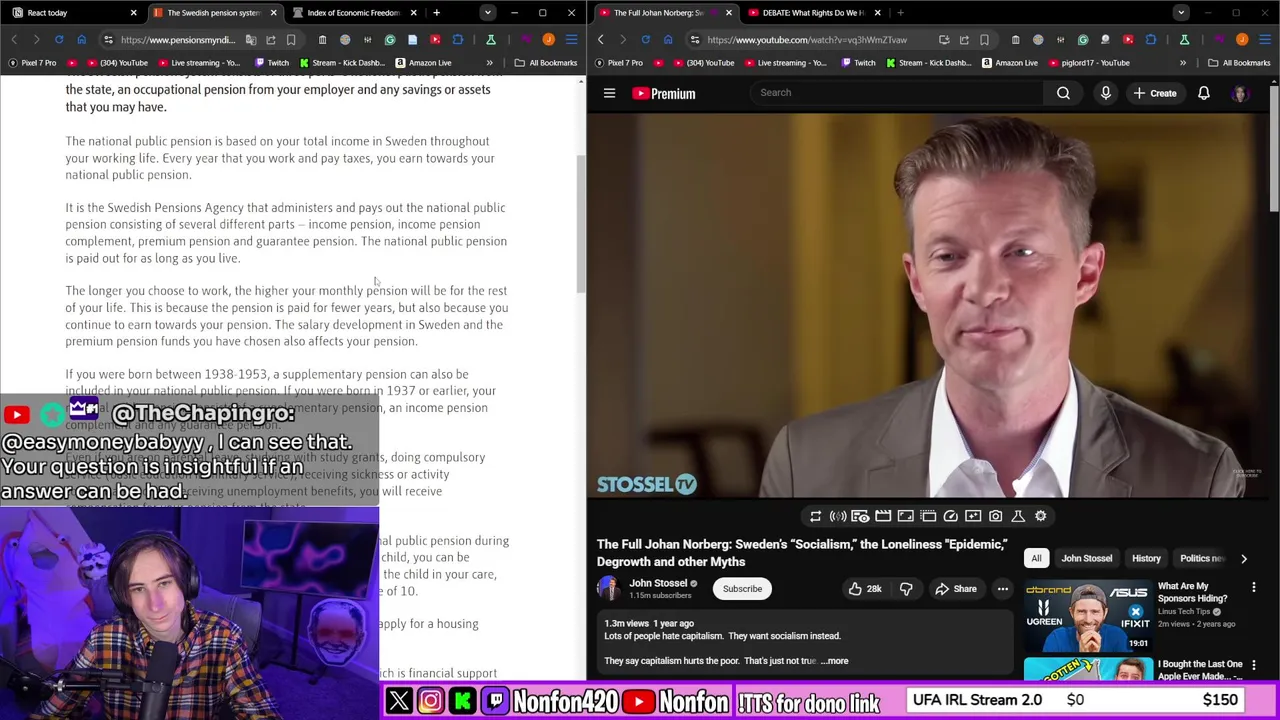Share the Johan Norberg video
Viewport: 1280px width, 720px height.
(x=956, y=589)
